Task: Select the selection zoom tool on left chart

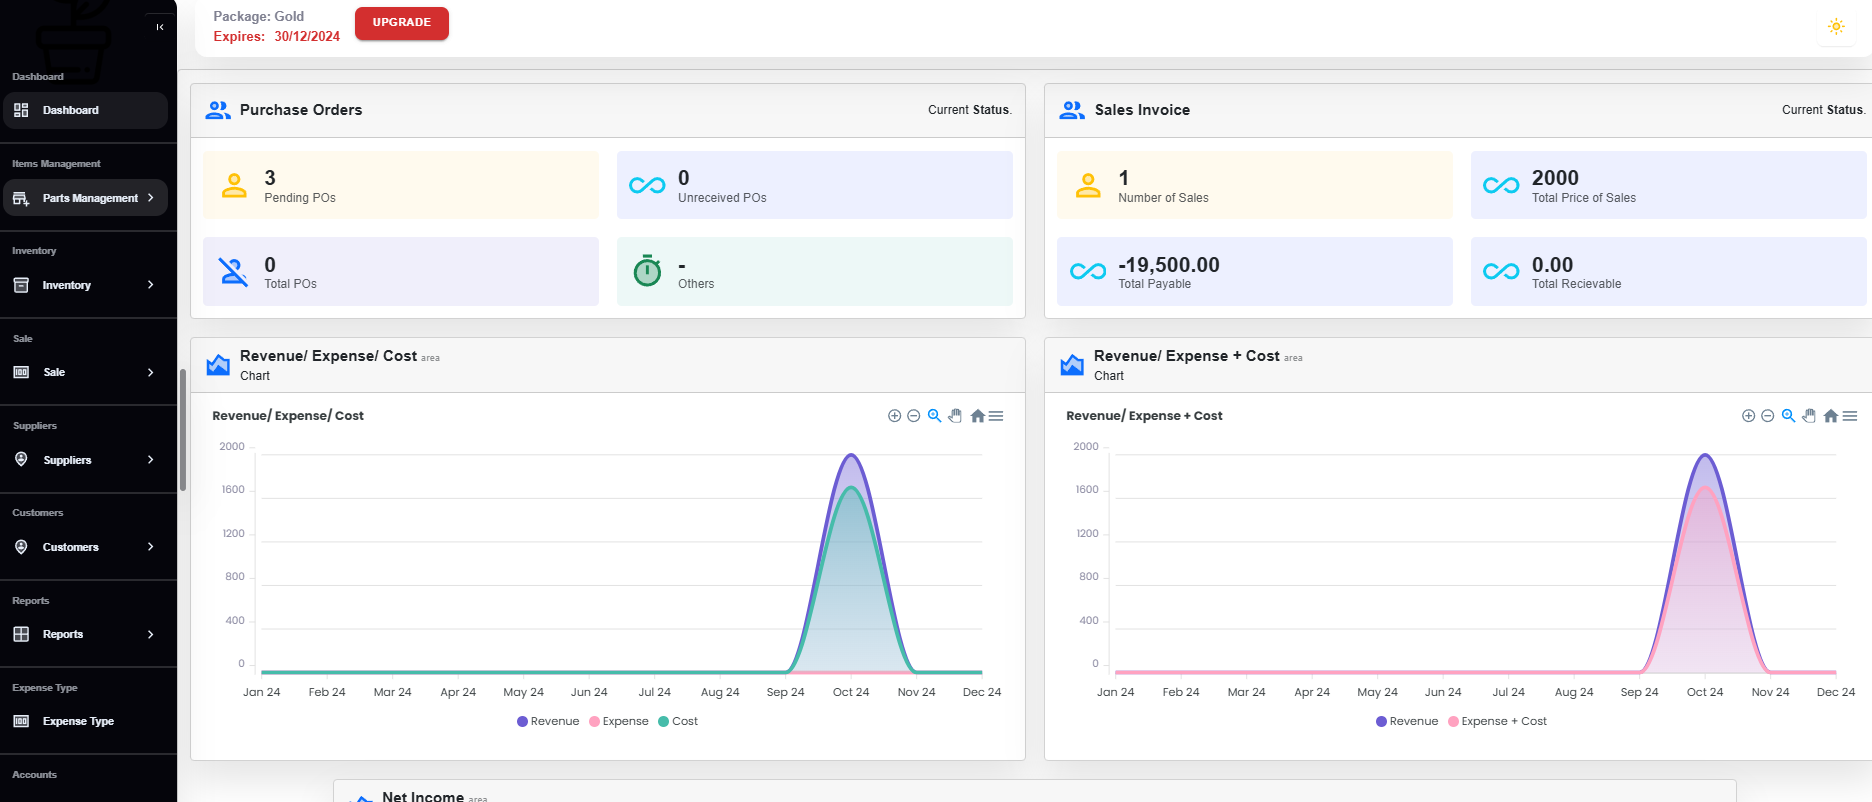Action: [x=934, y=416]
